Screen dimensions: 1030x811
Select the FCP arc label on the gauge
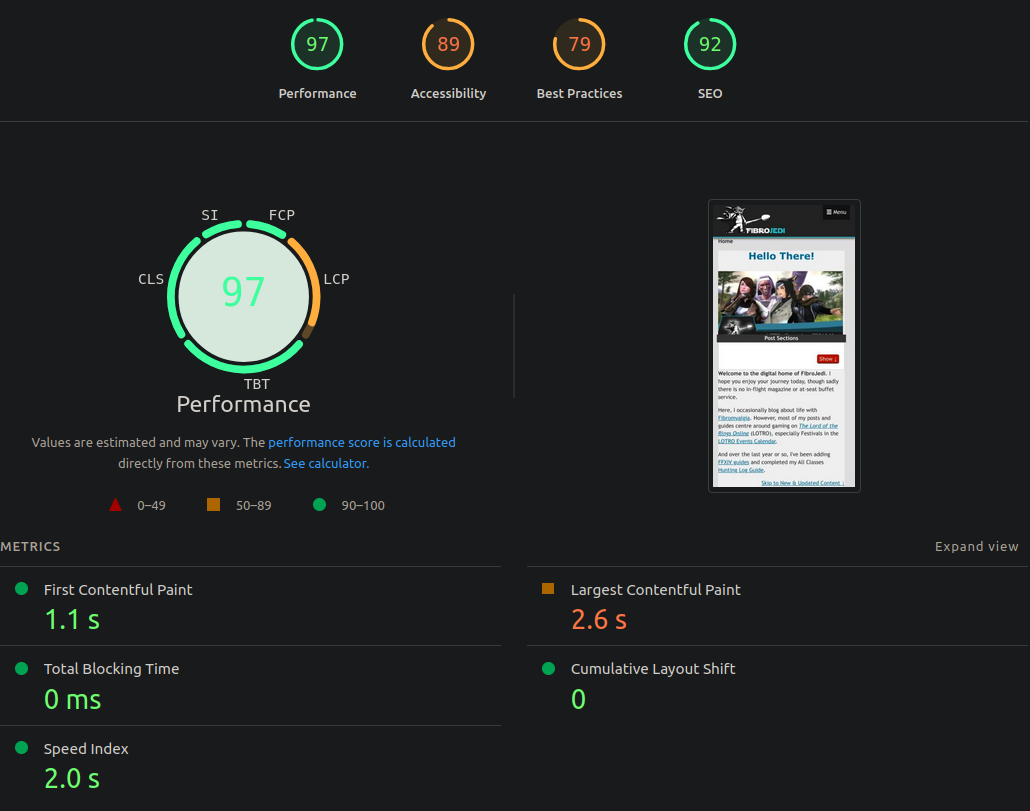pyautogui.click(x=282, y=215)
